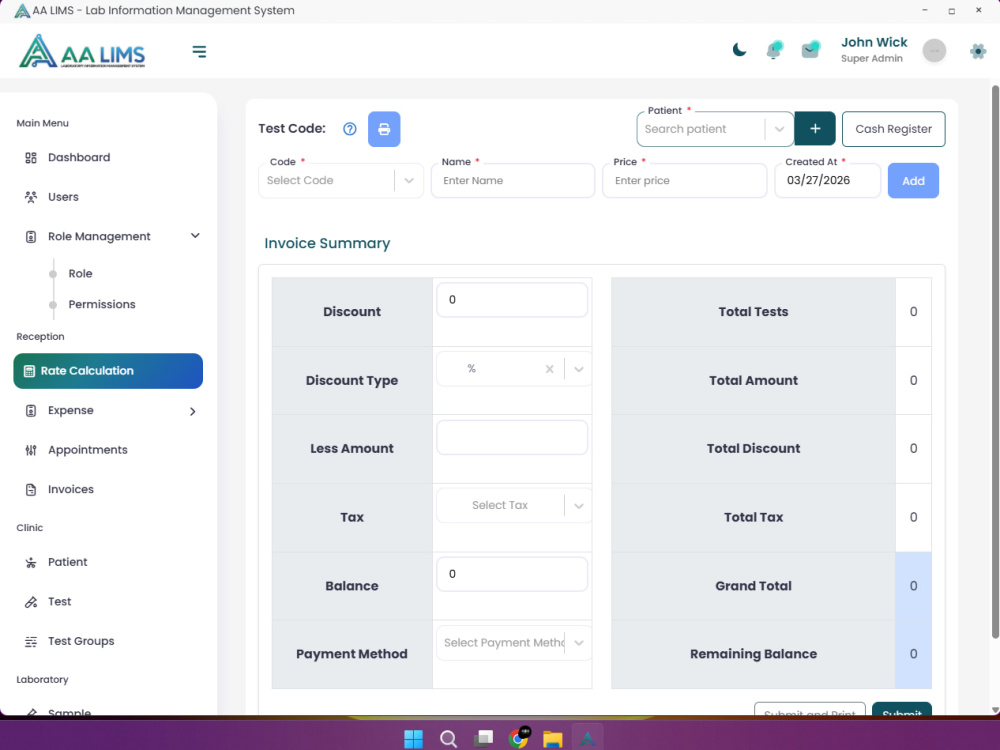
Task: Click the blue print button
Action: [384, 129]
